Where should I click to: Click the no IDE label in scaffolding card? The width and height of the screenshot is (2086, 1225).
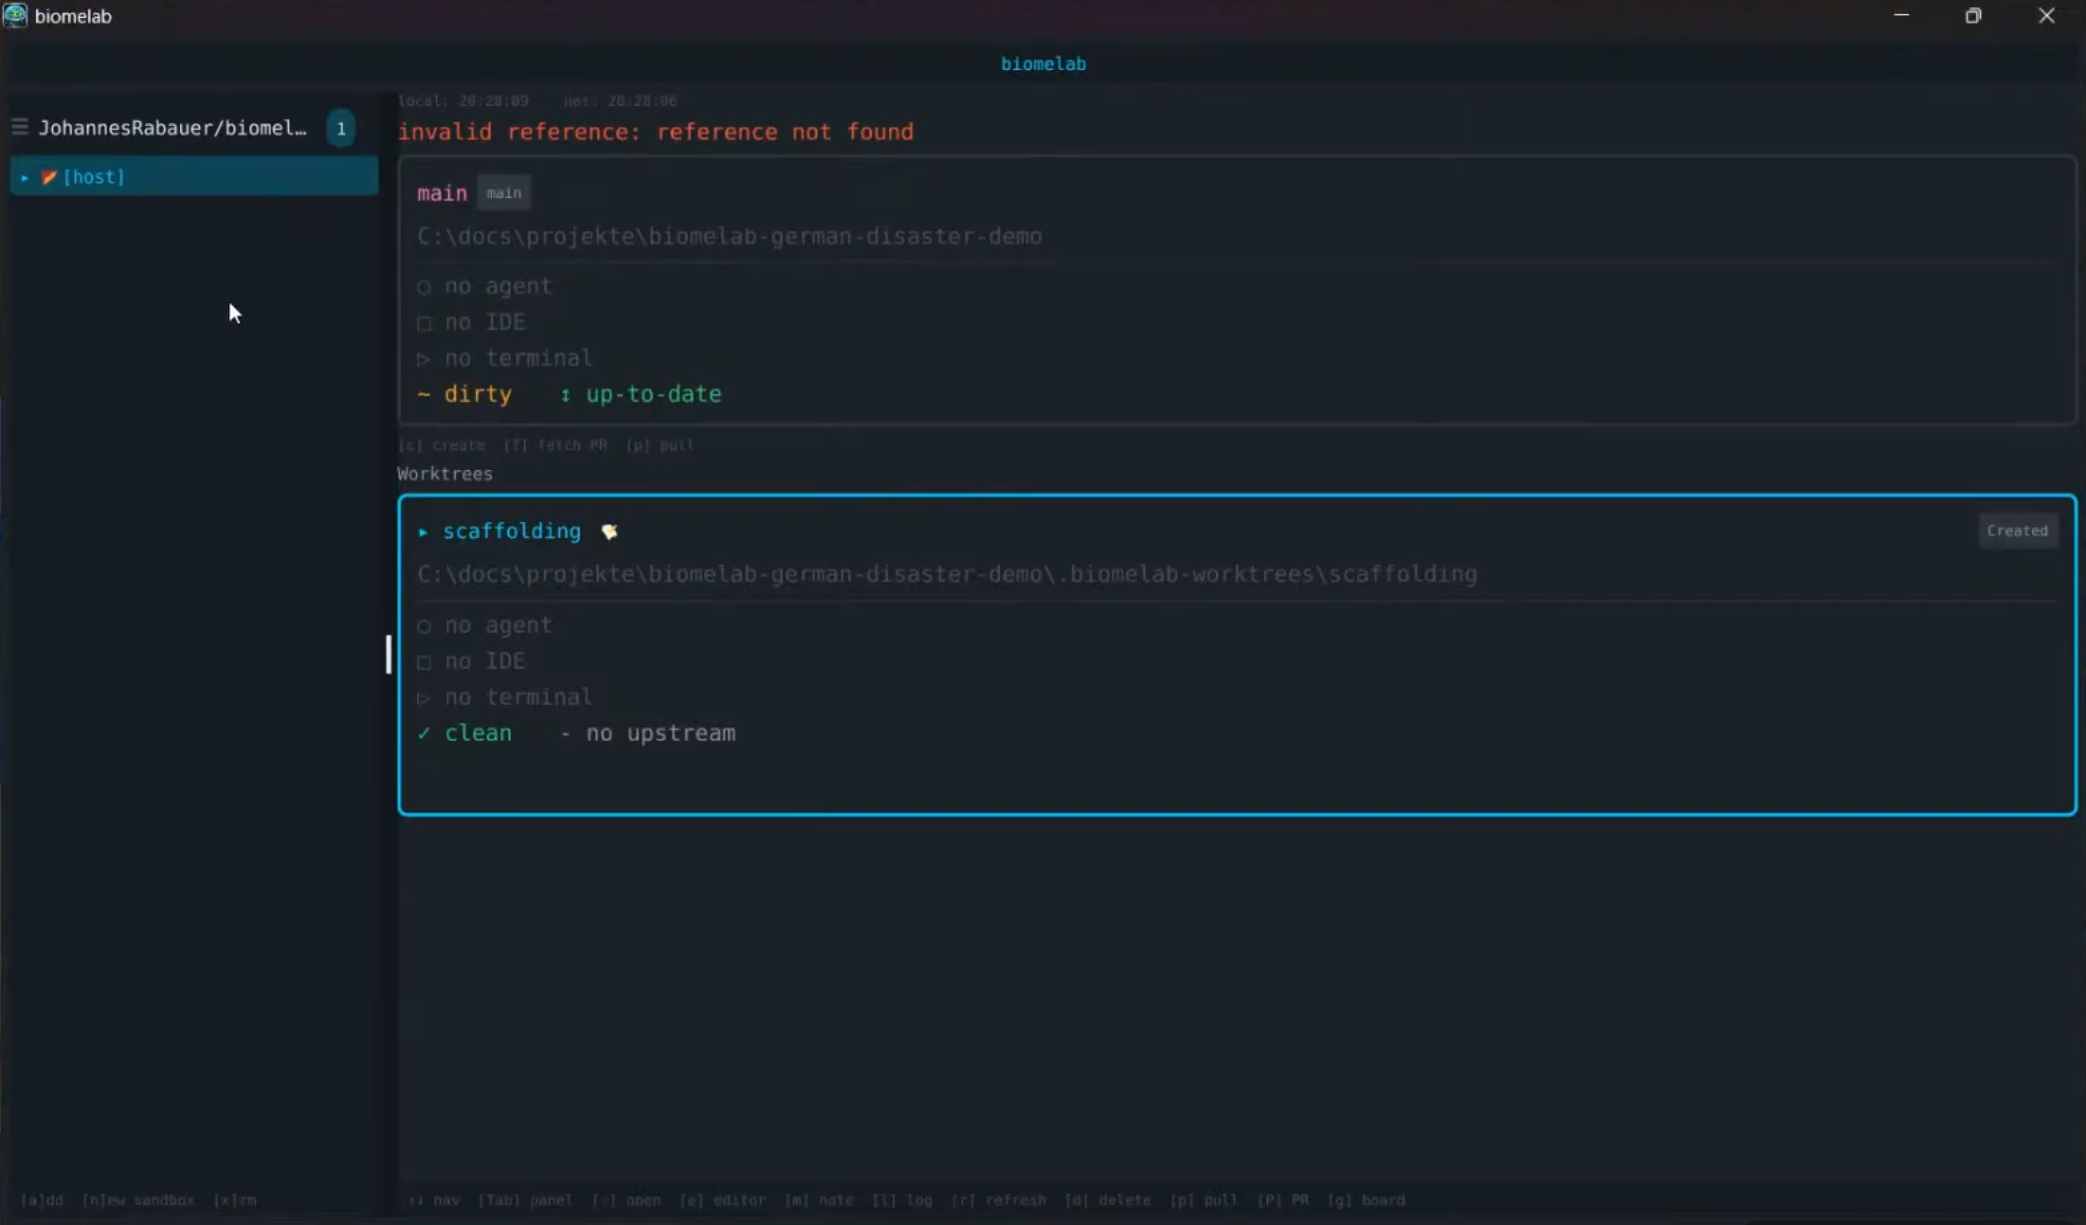(x=485, y=661)
